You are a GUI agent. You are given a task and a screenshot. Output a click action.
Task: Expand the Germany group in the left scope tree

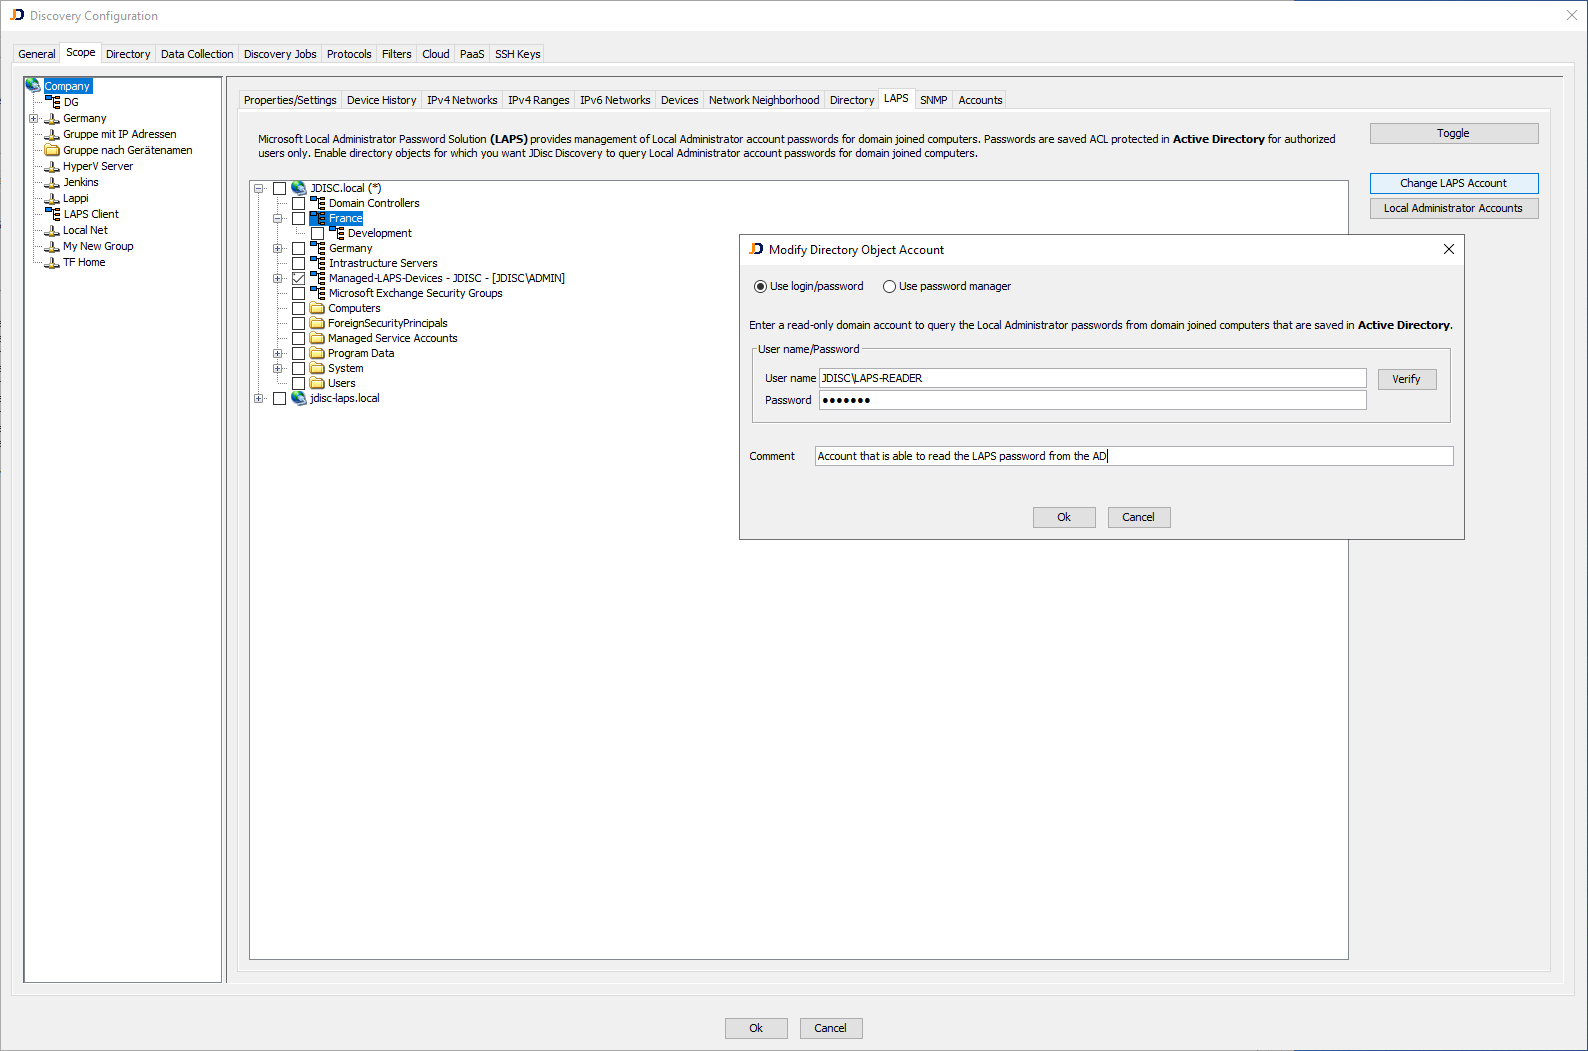point(34,118)
